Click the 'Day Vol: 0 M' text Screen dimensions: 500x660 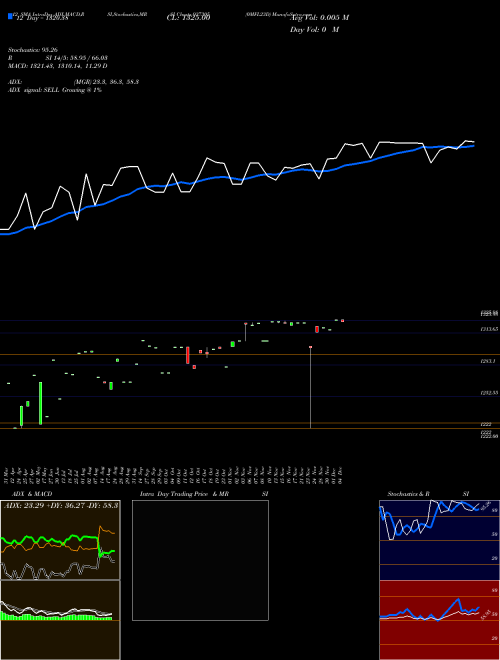[314, 30]
